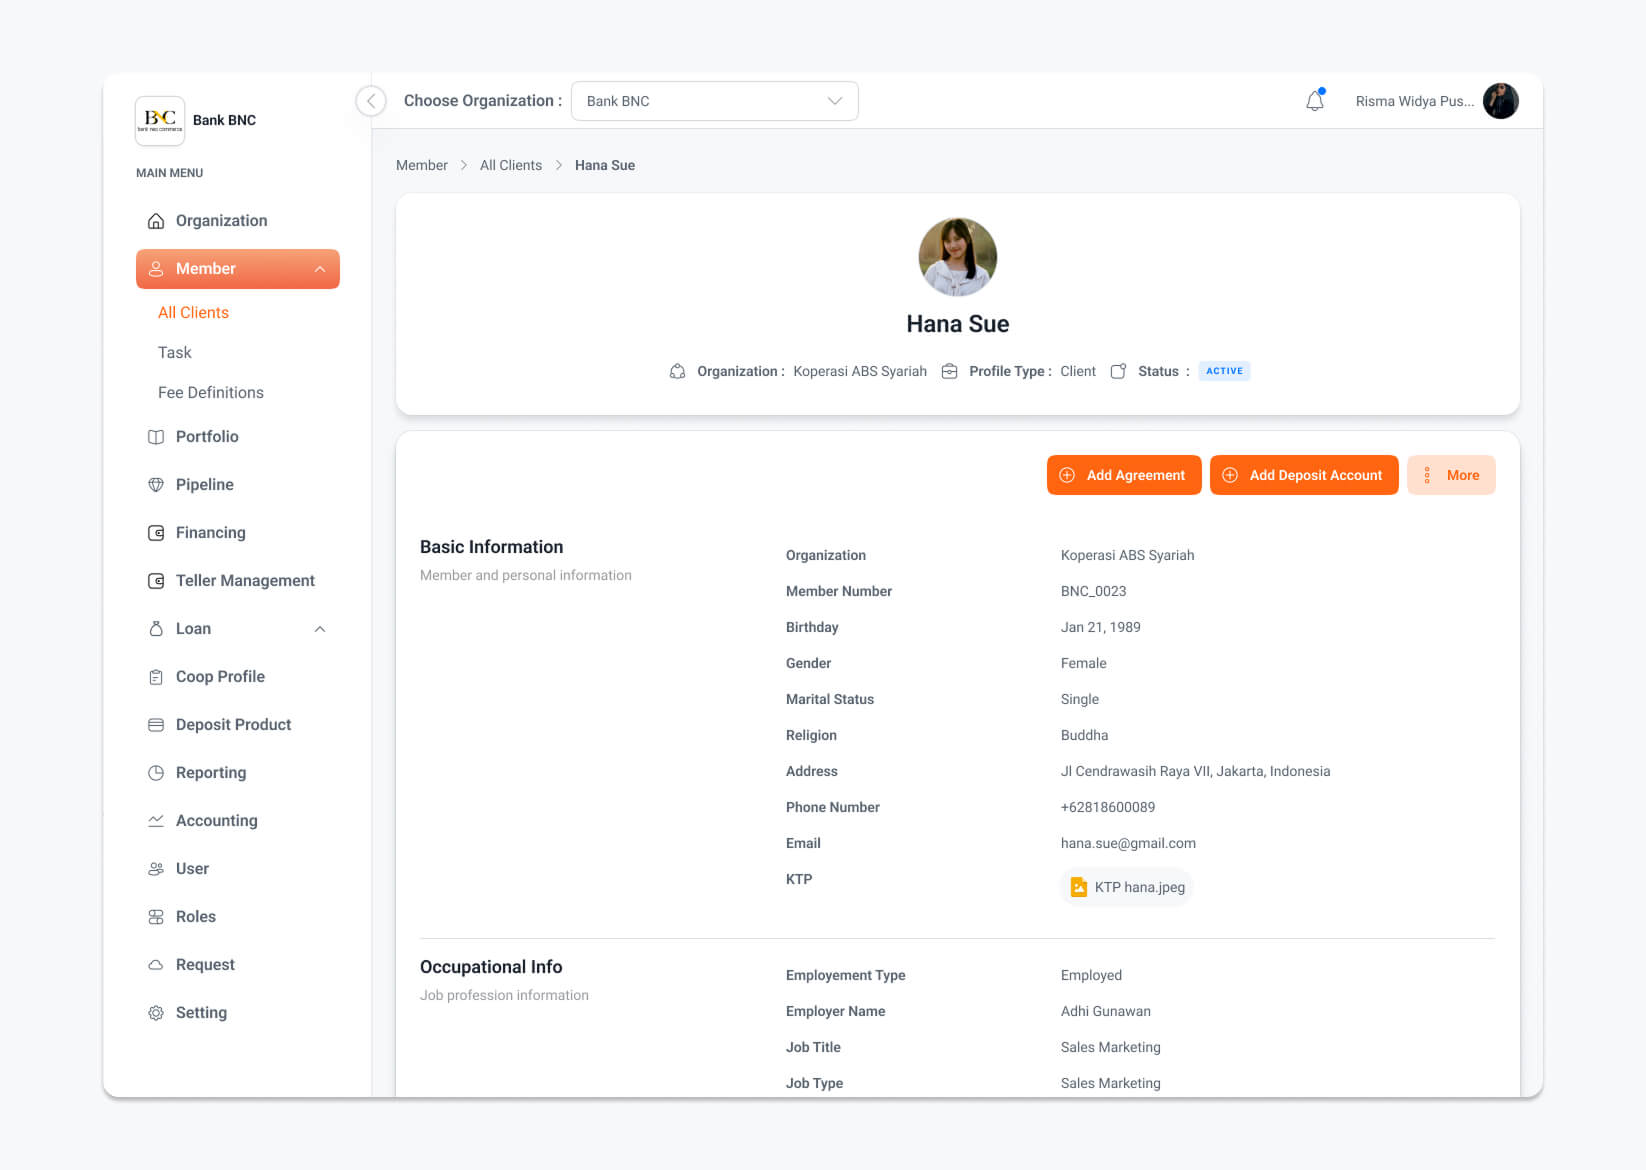
Task: Click the Organization home icon in sidebar
Action: [156, 221]
